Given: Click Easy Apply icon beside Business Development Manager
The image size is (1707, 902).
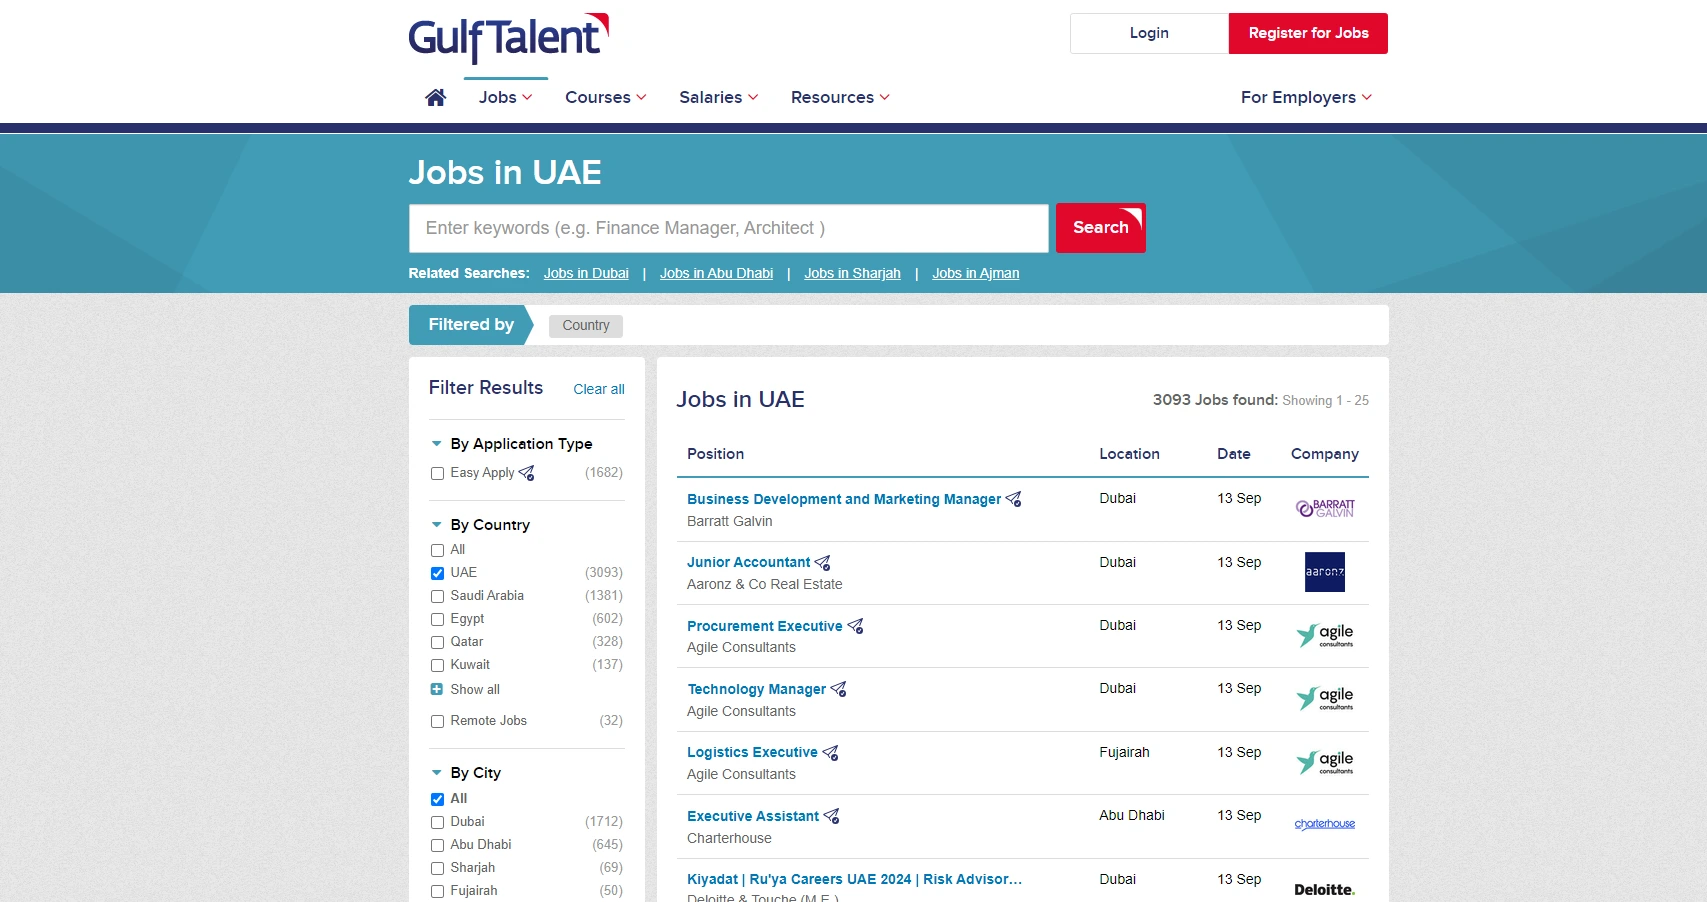Looking at the screenshot, I should coord(1014,499).
